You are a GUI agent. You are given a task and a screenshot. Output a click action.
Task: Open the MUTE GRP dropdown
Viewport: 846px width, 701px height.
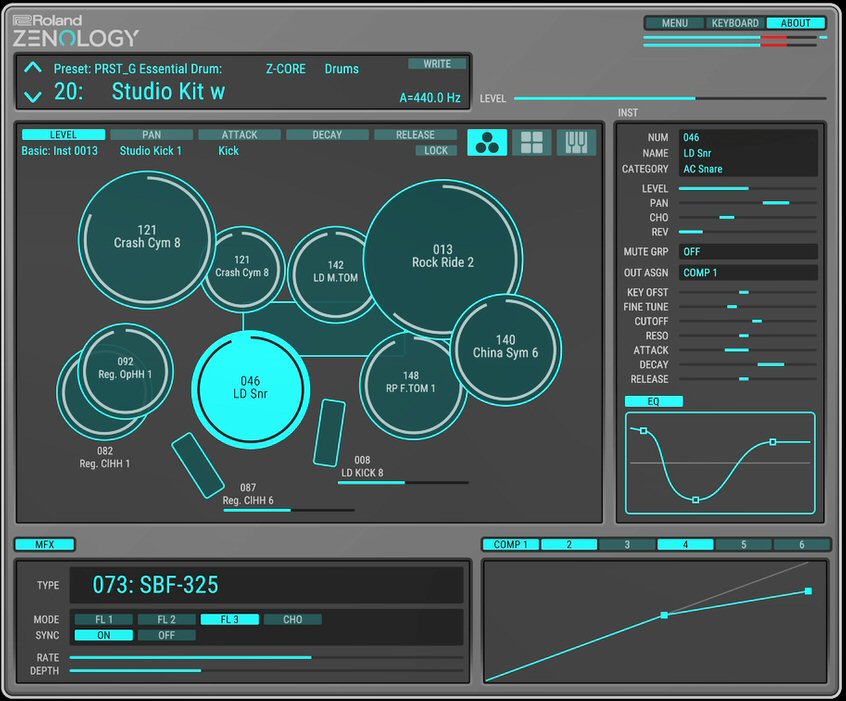[x=748, y=251]
